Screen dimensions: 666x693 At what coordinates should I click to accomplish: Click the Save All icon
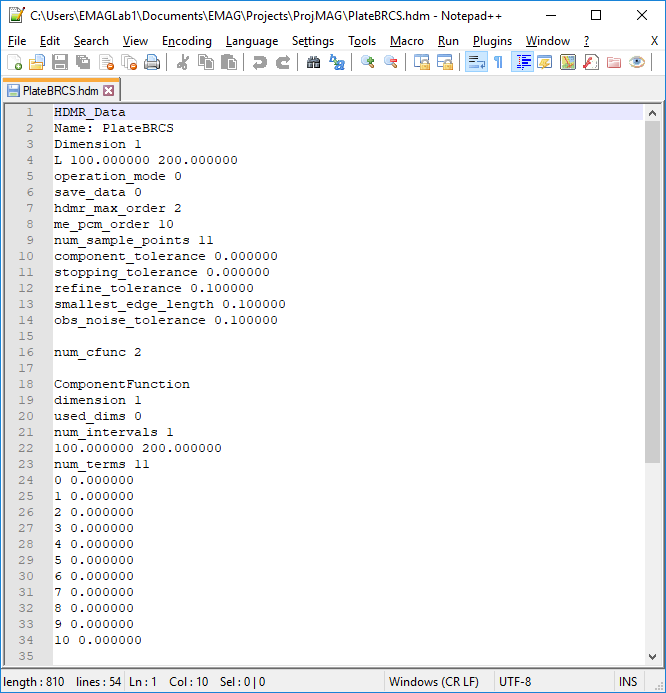[x=83, y=62]
